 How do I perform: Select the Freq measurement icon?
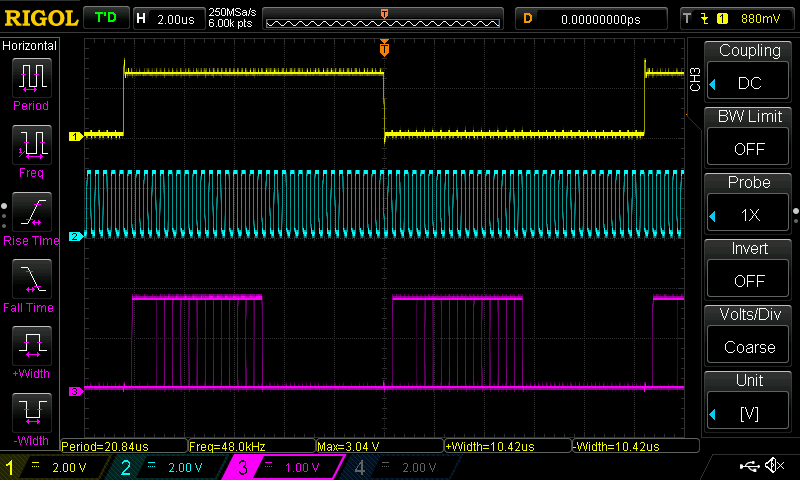tap(30, 145)
